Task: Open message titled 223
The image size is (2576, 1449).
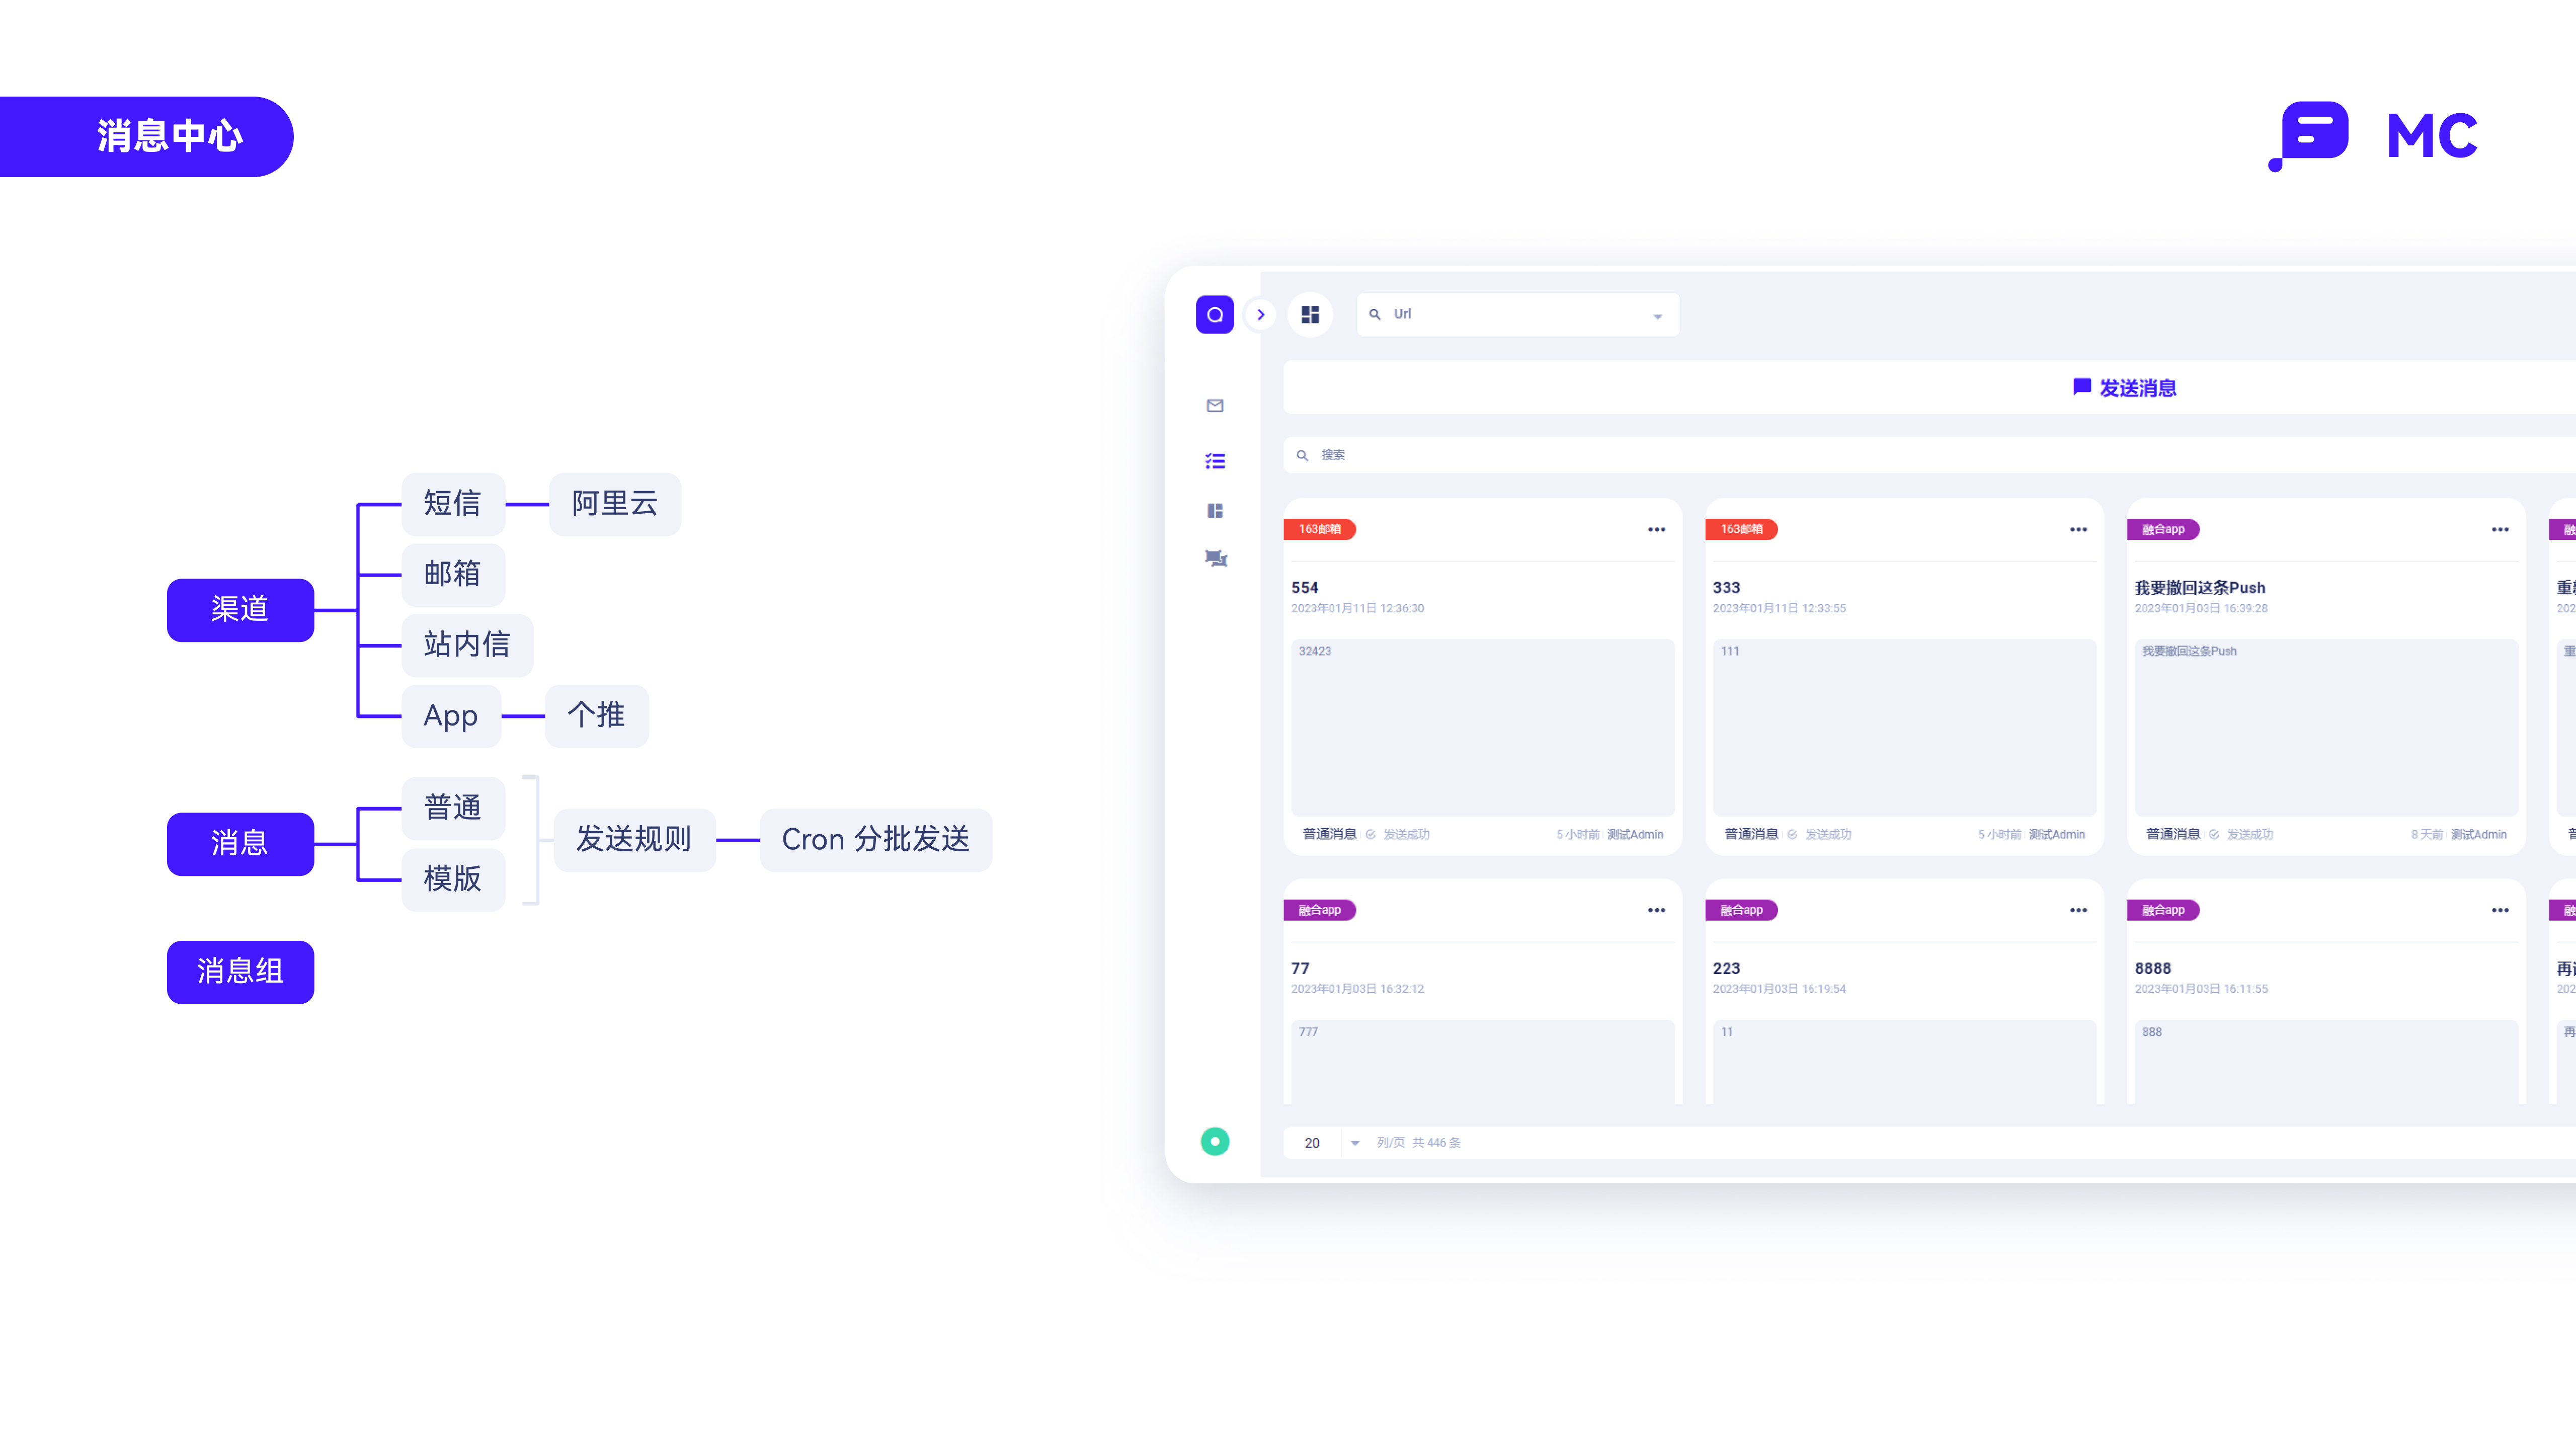Action: click(x=1726, y=968)
